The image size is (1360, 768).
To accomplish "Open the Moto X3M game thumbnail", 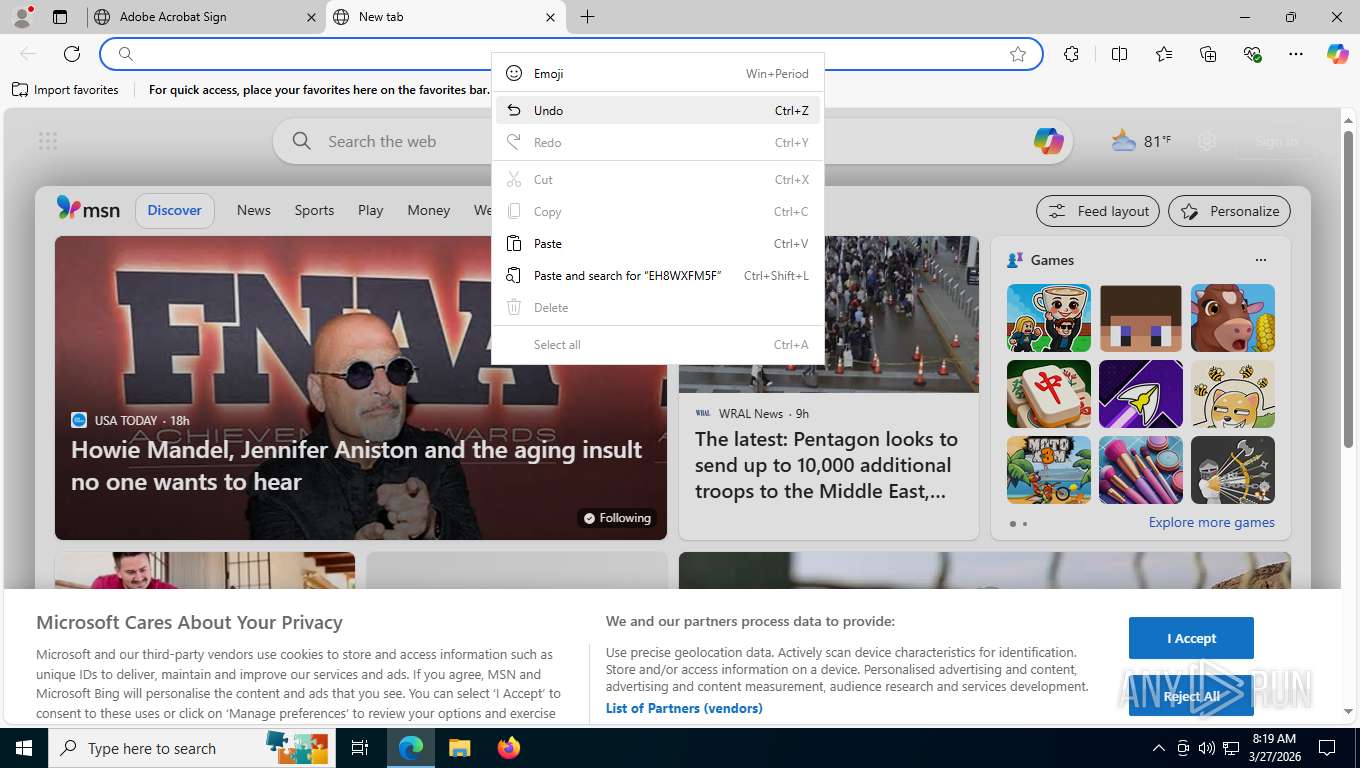I will coord(1049,470).
